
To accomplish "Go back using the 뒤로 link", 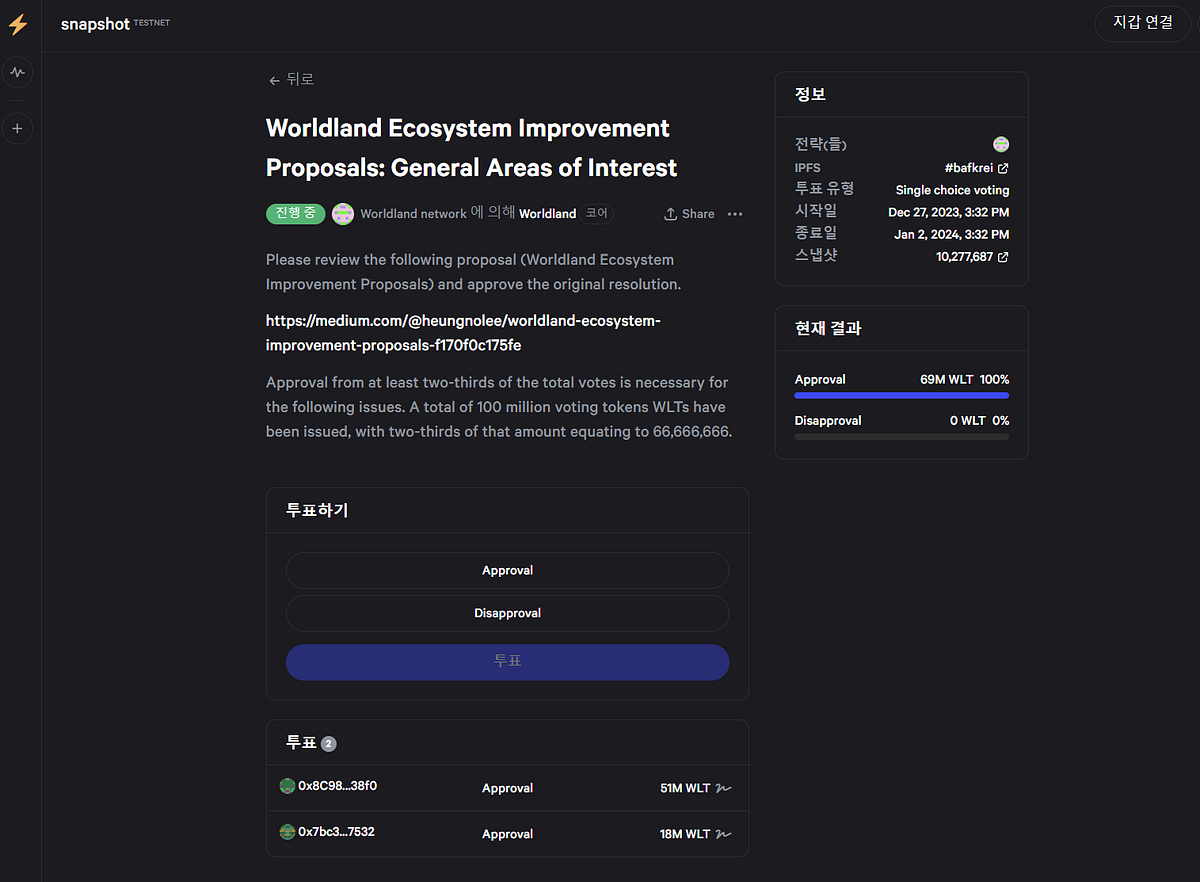I will click(291, 80).
